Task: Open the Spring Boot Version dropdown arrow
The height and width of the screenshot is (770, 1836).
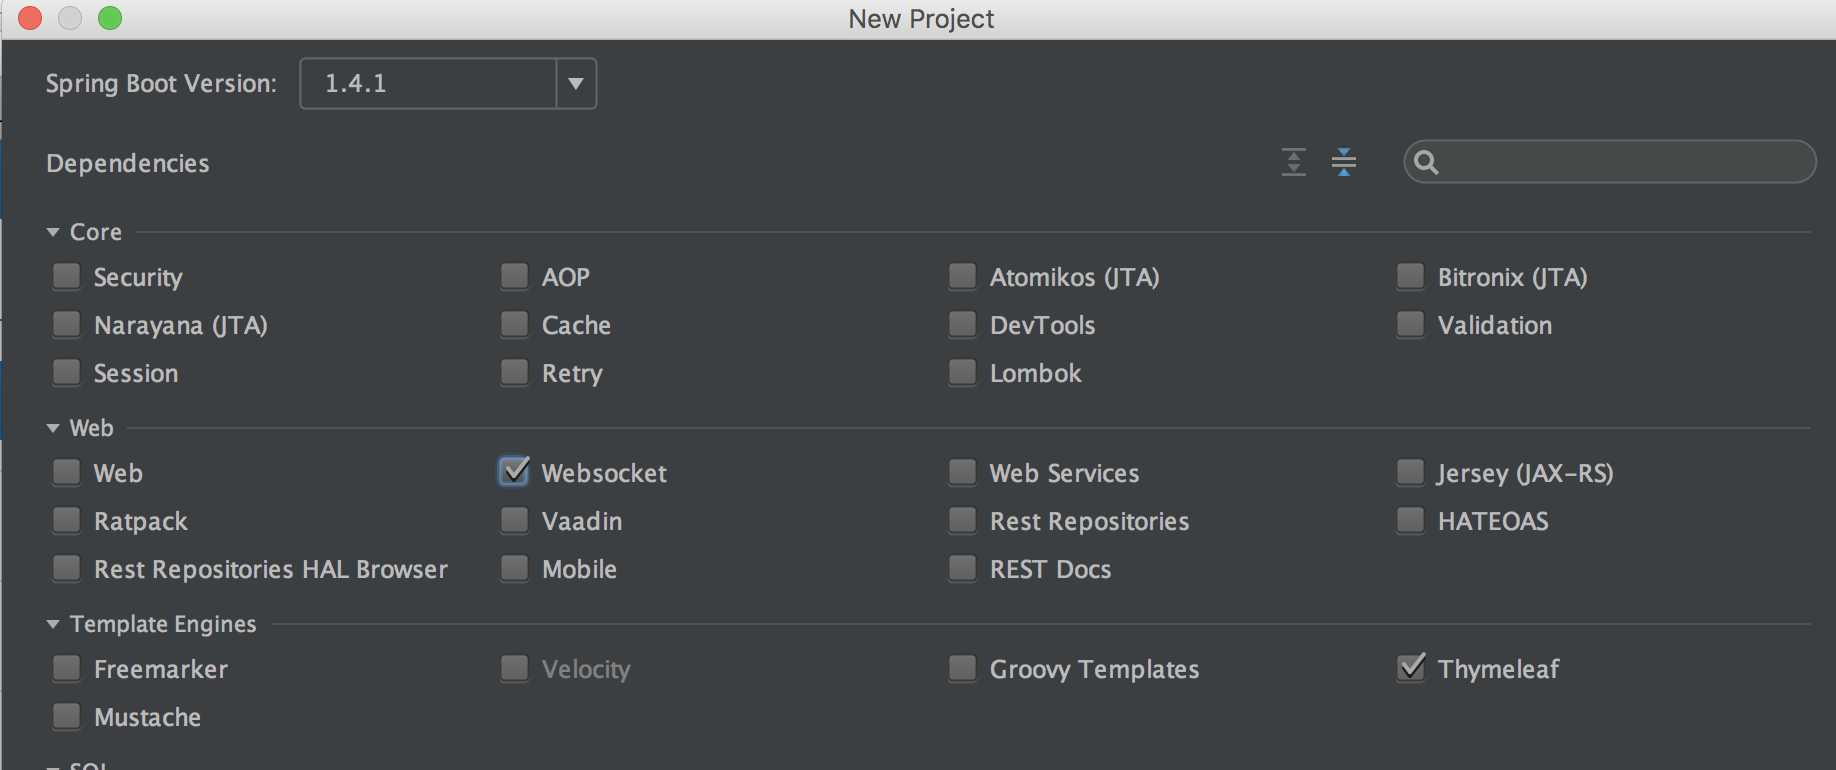Action: 576,83
